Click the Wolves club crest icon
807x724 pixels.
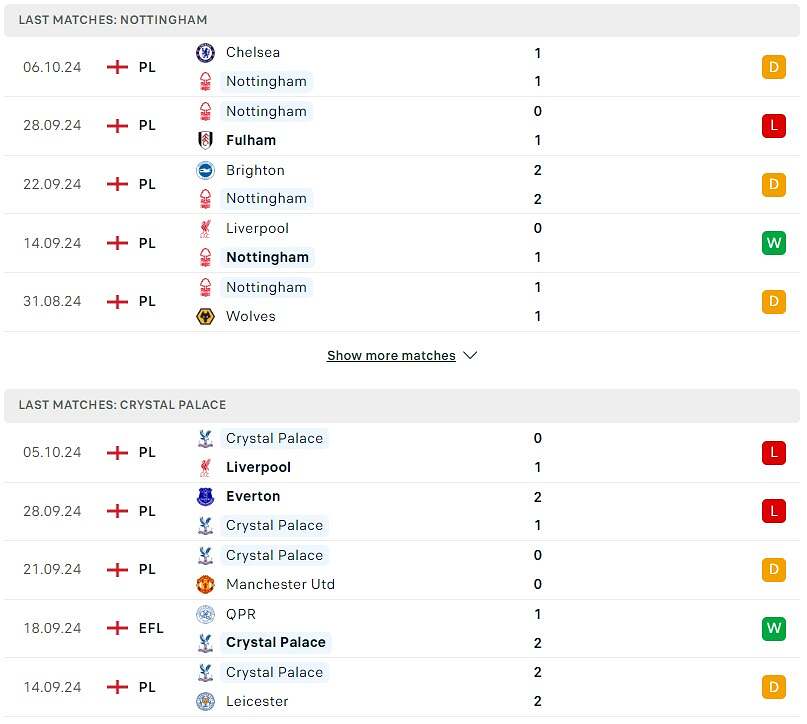point(205,316)
